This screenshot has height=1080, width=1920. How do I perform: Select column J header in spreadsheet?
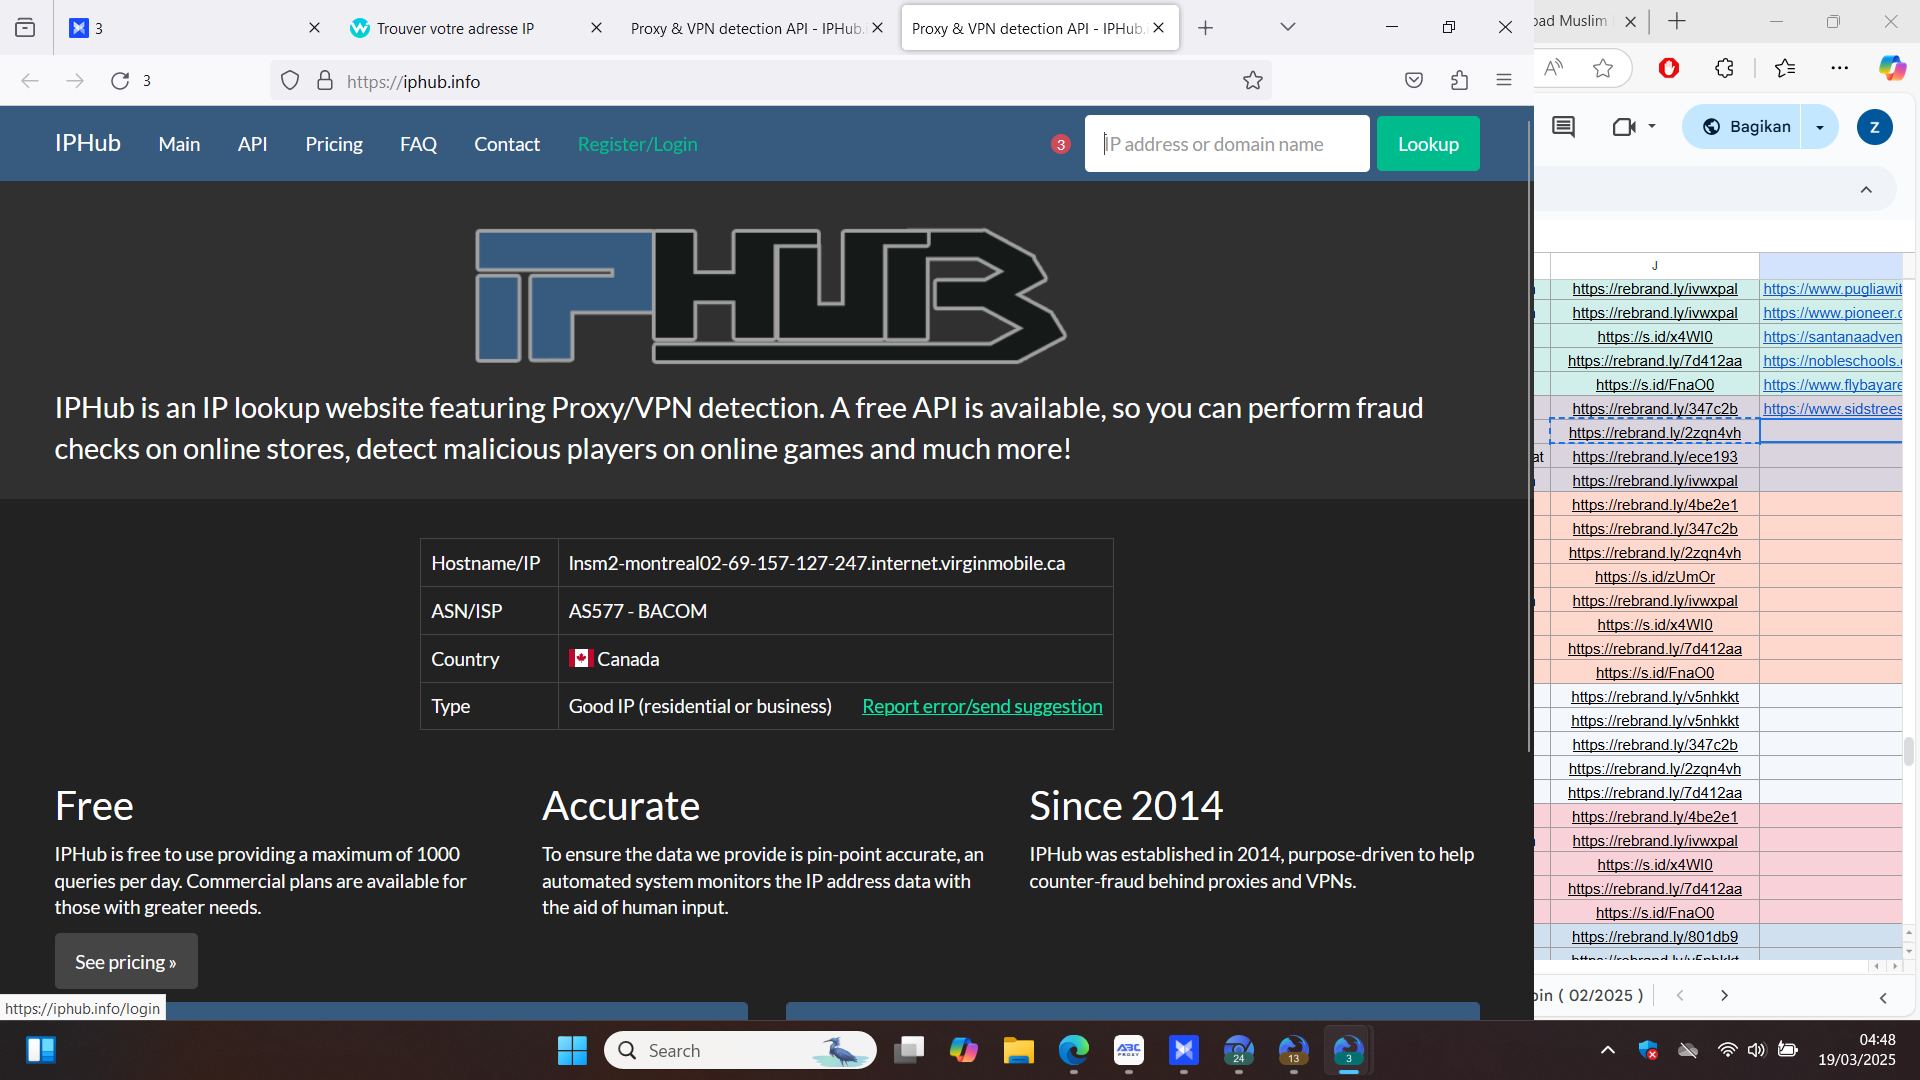1655,266
